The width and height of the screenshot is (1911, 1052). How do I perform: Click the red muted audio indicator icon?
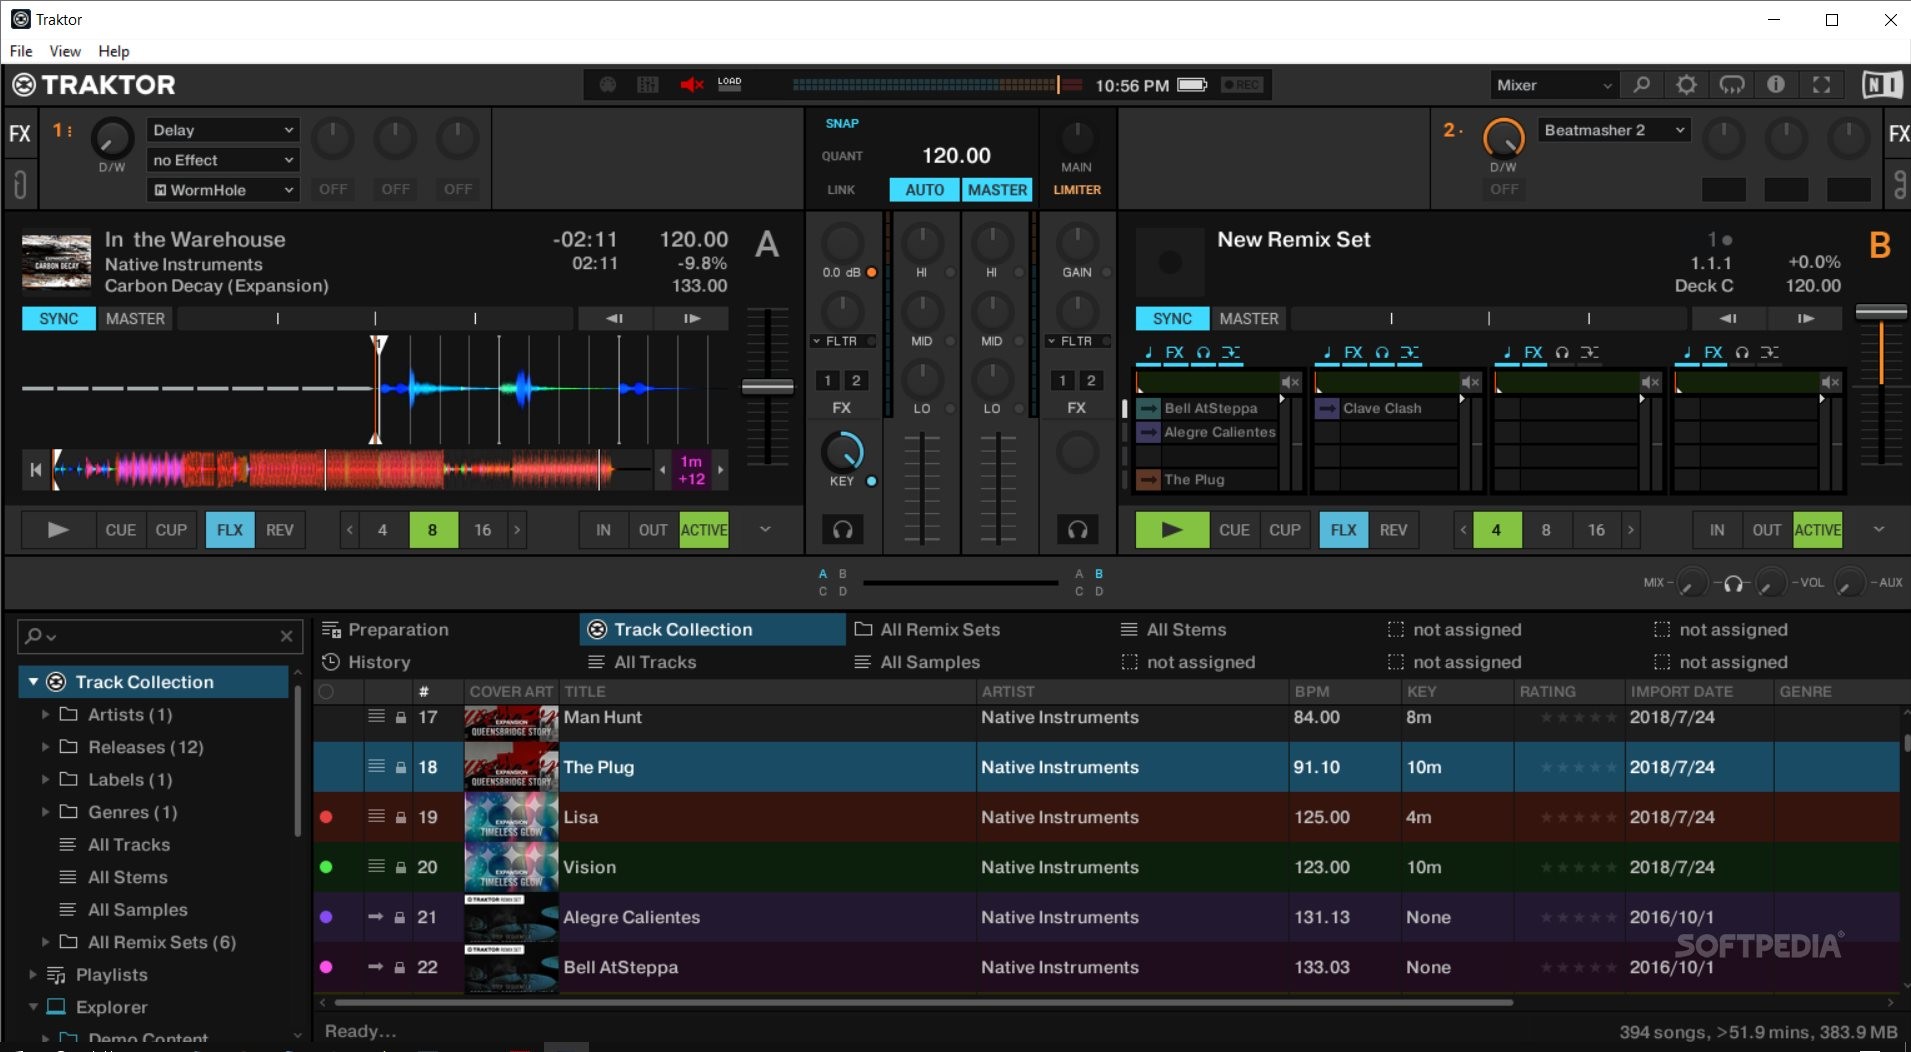click(x=691, y=85)
